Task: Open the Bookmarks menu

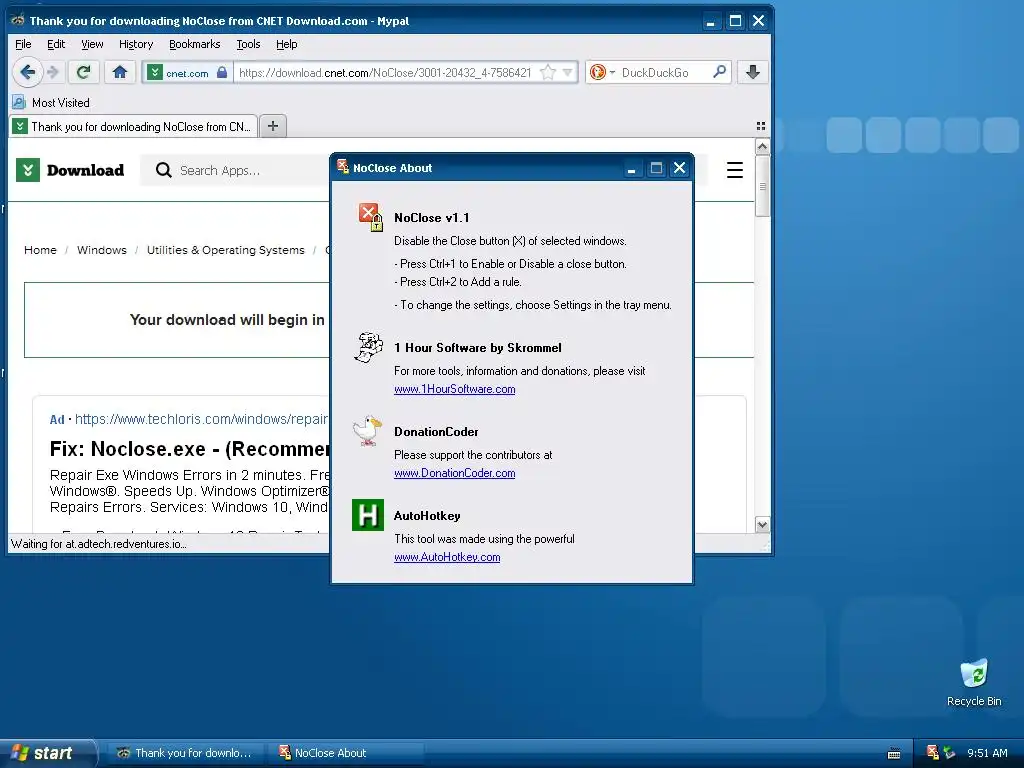Action: tap(195, 44)
